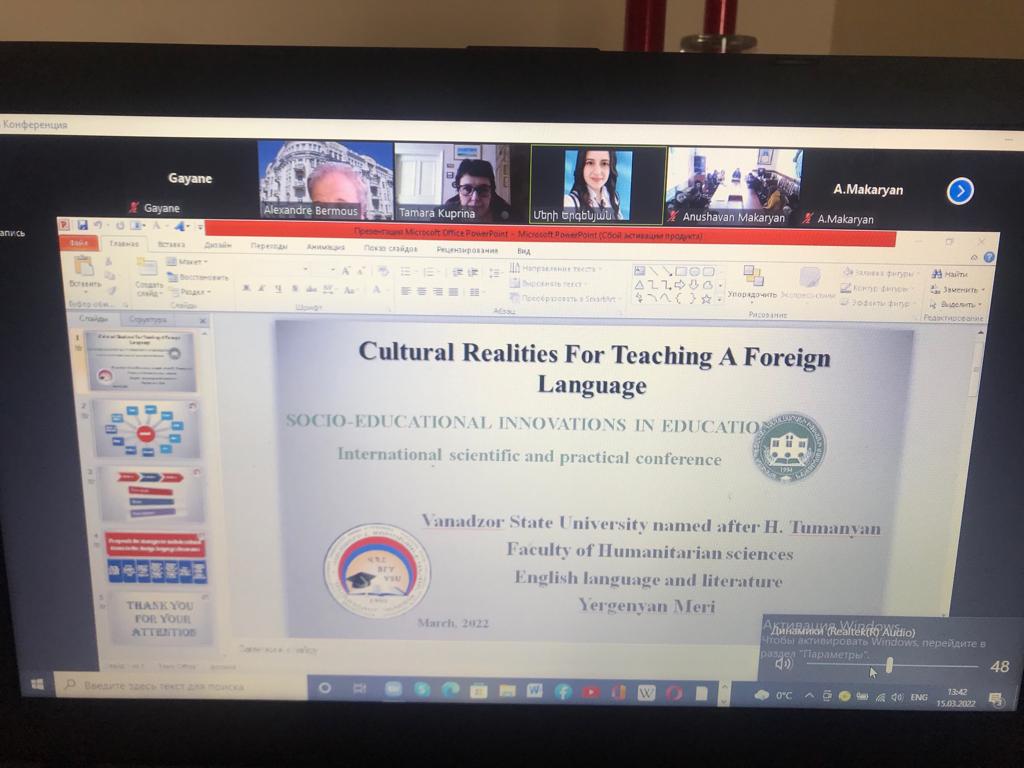Switch to the Вставка (Insert) tab
1024x768 pixels.
pos(171,244)
